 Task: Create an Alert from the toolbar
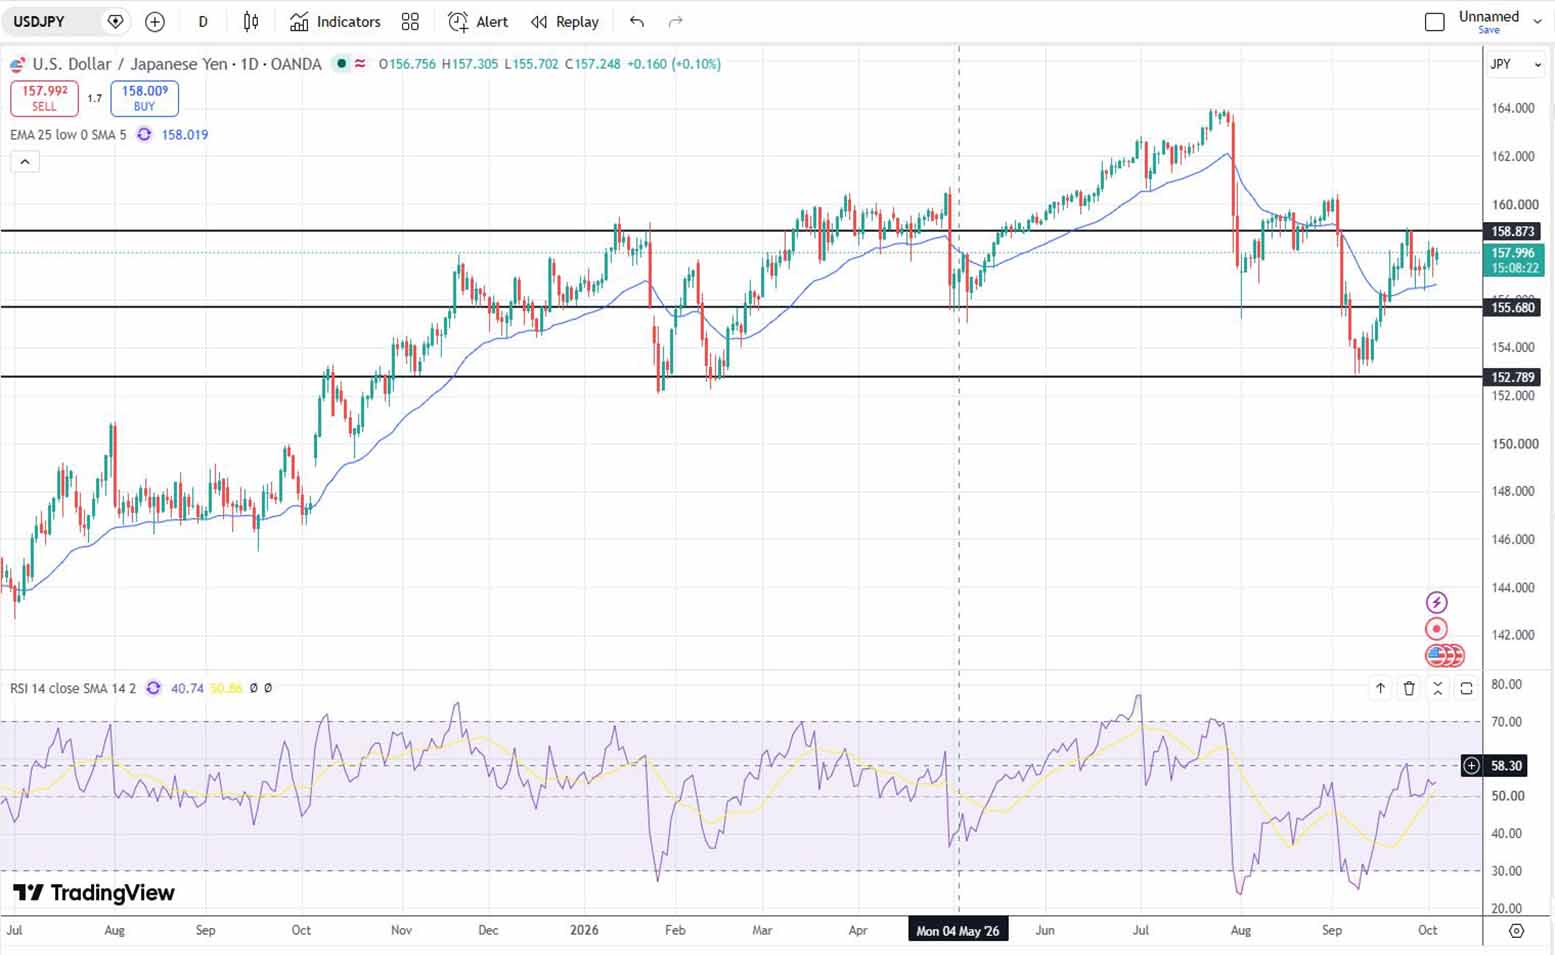coord(478,21)
